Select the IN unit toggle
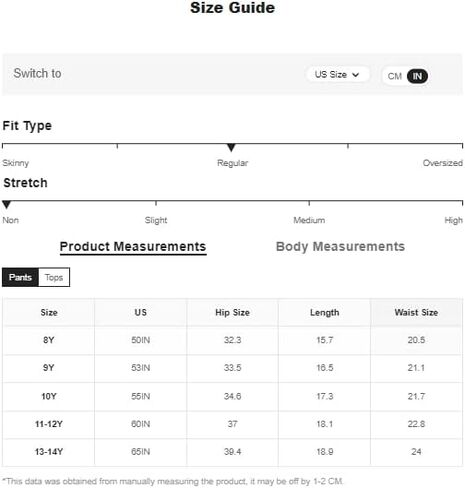The height and width of the screenshot is (488, 465). pyautogui.click(x=417, y=76)
